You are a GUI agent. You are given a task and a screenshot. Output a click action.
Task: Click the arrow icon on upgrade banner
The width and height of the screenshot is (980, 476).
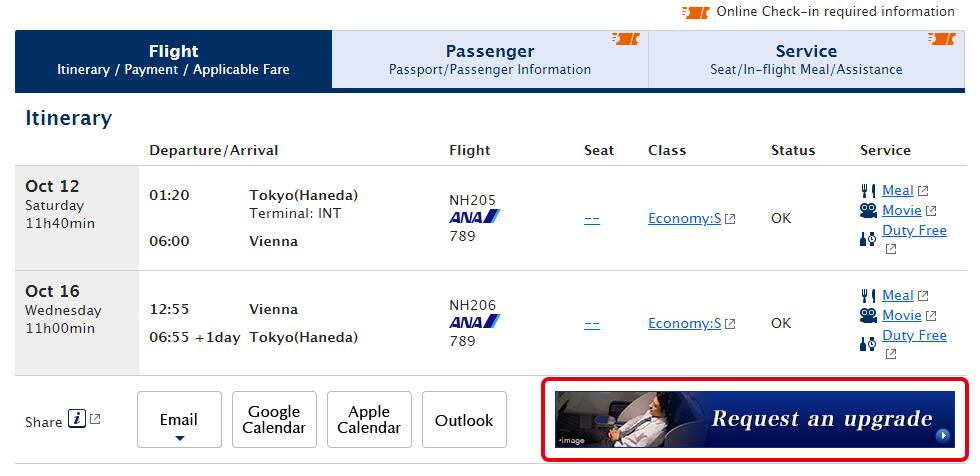[x=942, y=436]
